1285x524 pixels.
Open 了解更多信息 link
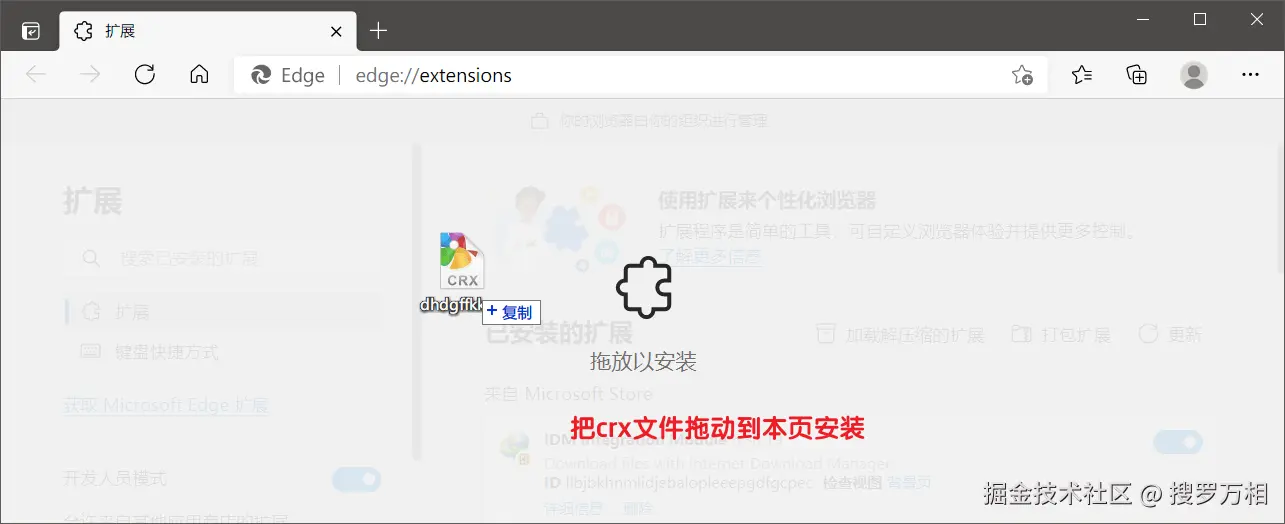(710, 257)
